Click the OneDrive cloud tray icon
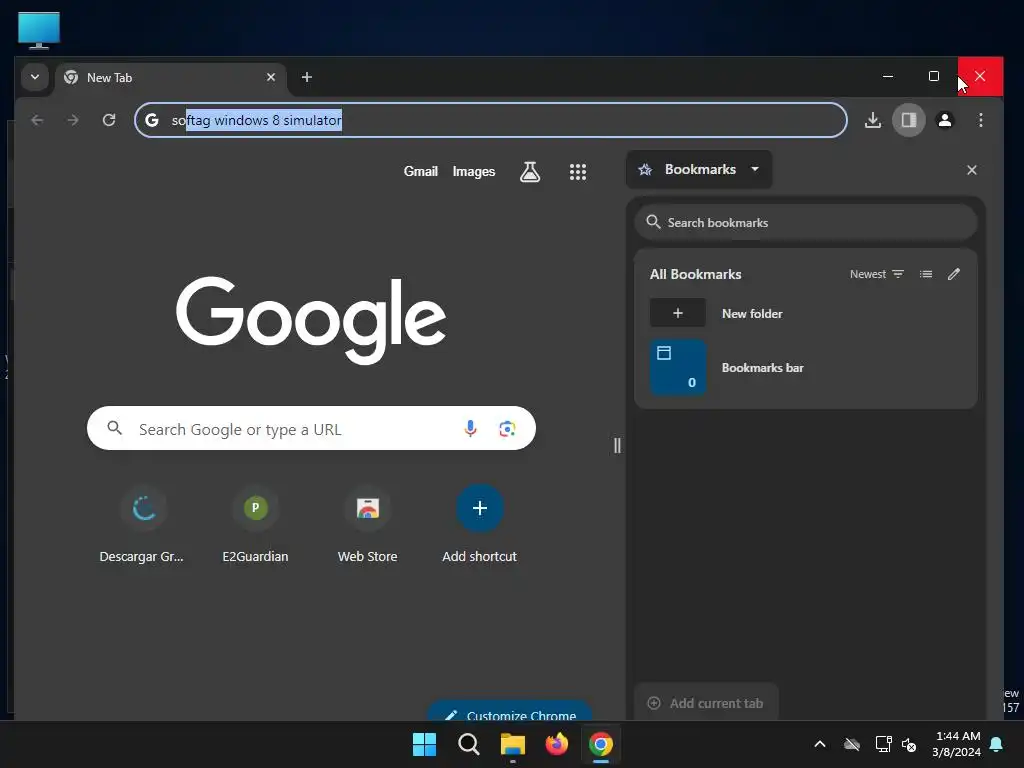 852,744
